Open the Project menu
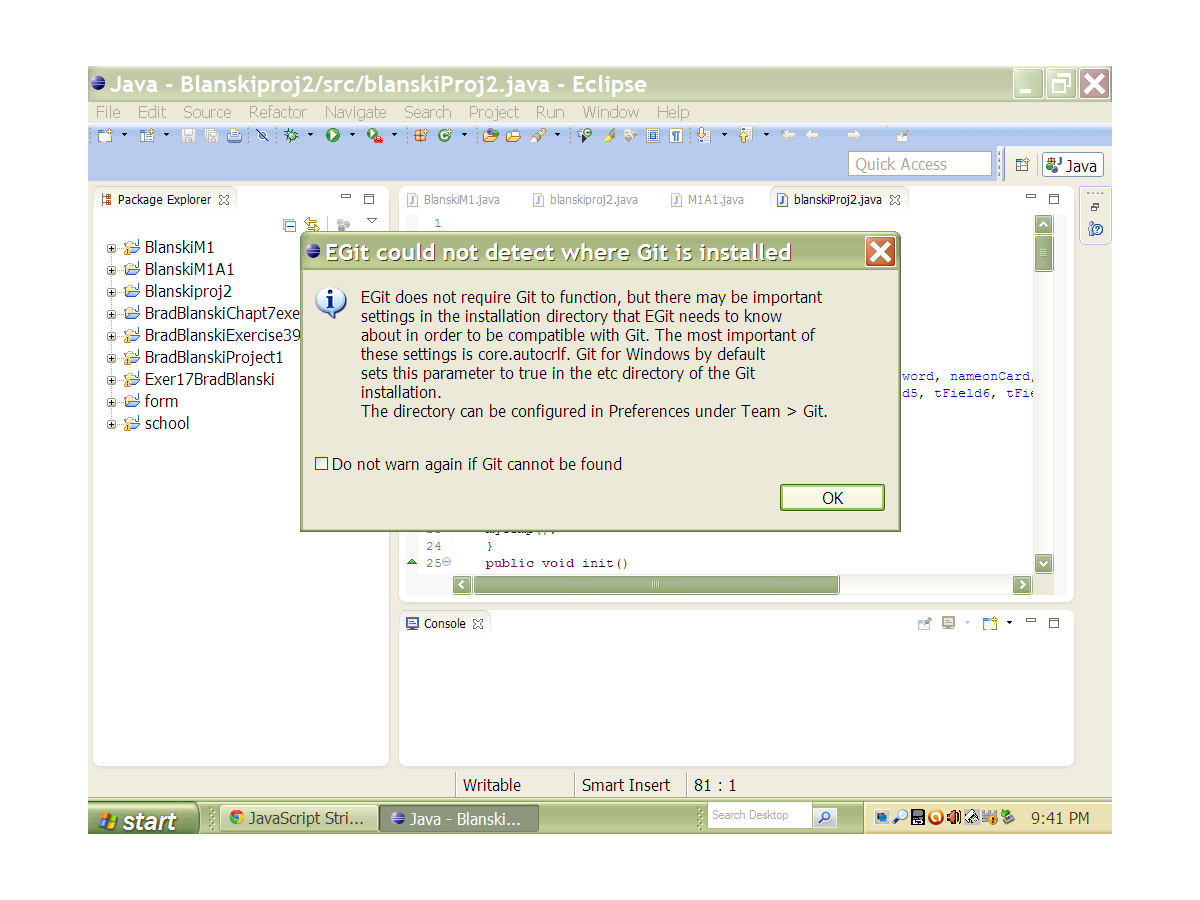This screenshot has width=1200, height=900. point(494,112)
